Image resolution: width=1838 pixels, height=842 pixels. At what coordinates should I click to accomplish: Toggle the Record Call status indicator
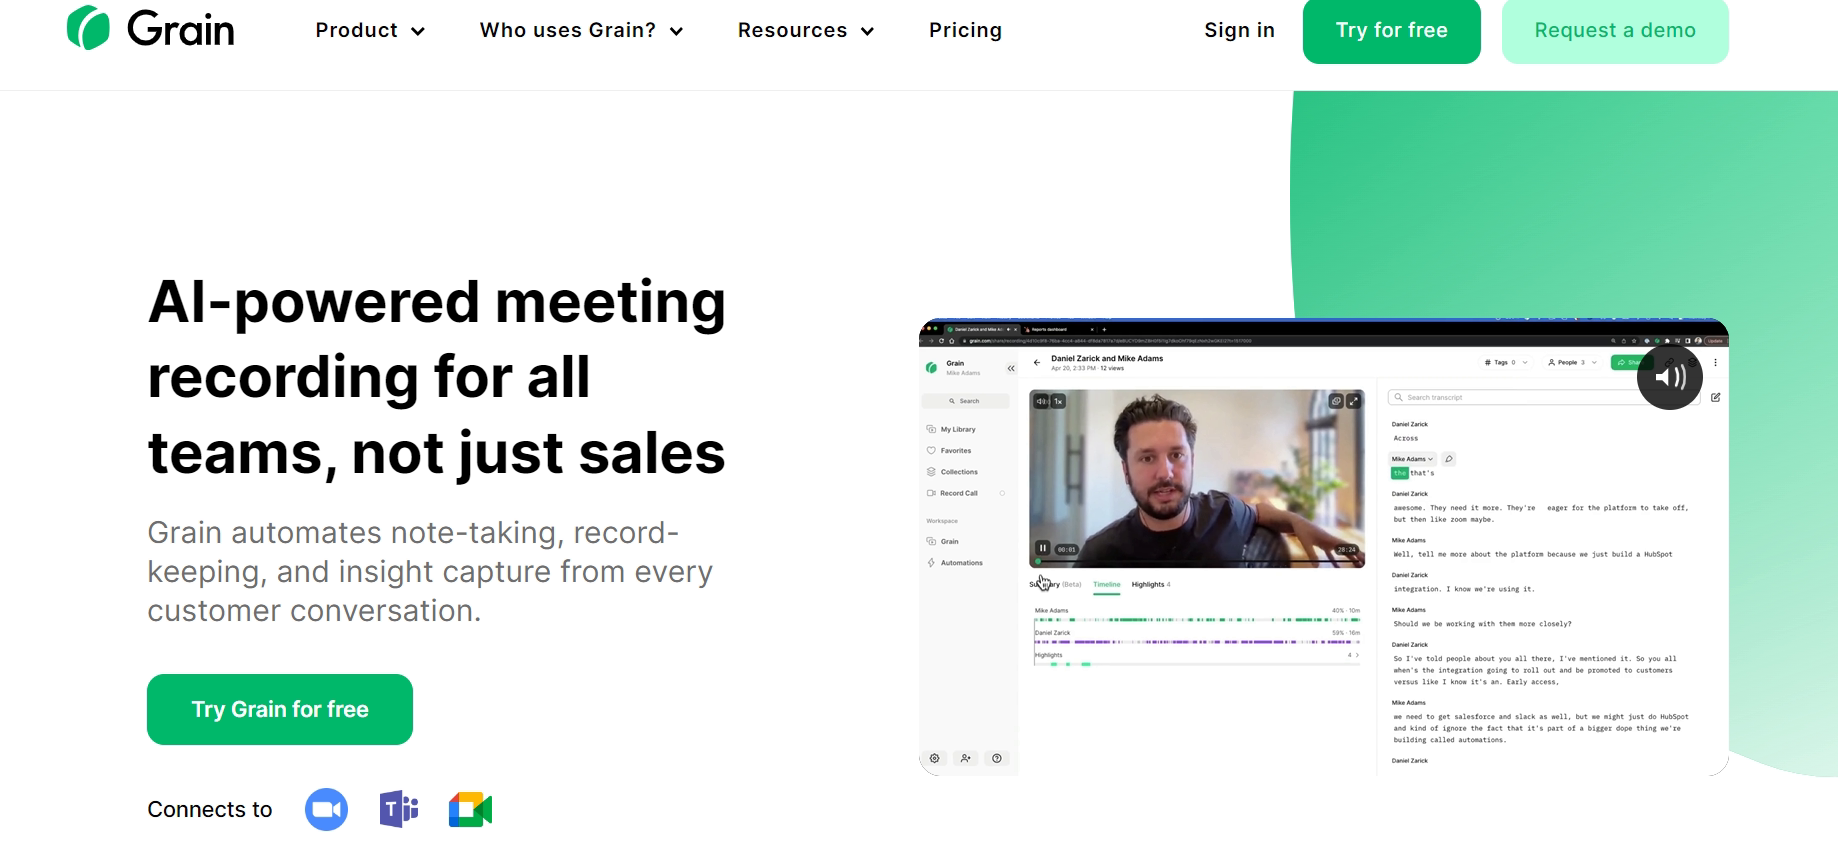pyautogui.click(x=1002, y=493)
